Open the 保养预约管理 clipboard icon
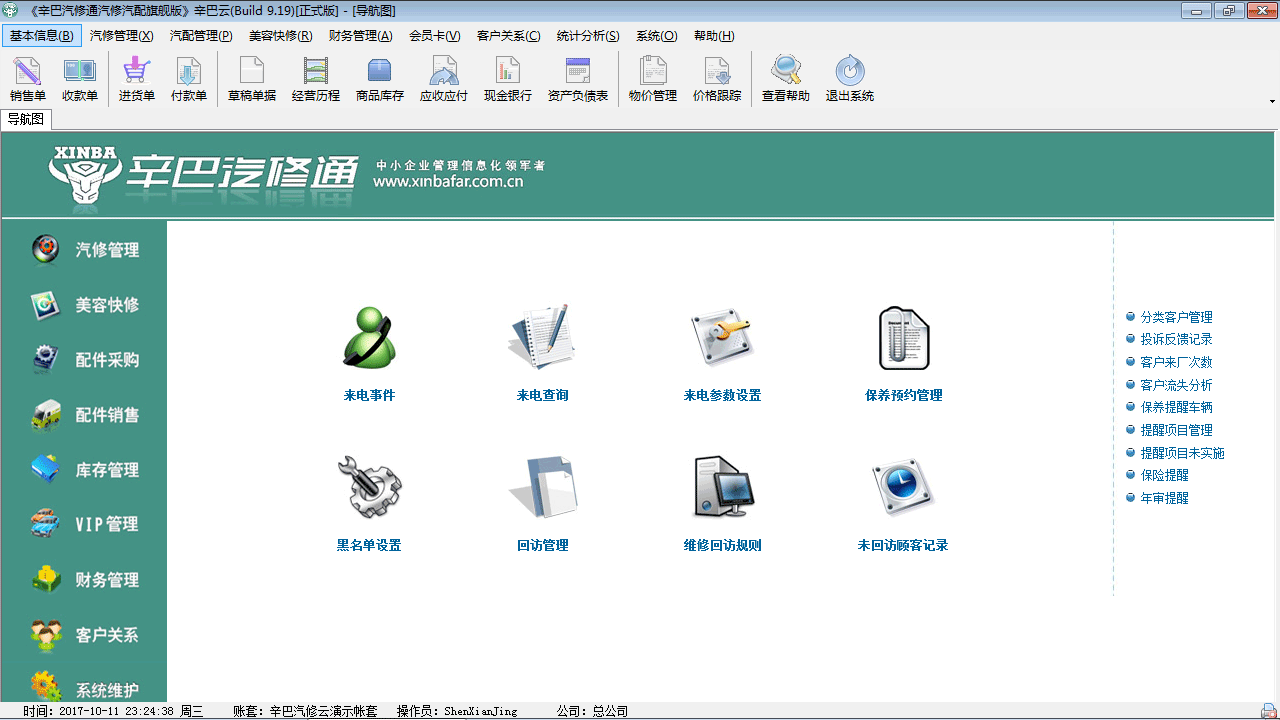 [x=904, y=338]
